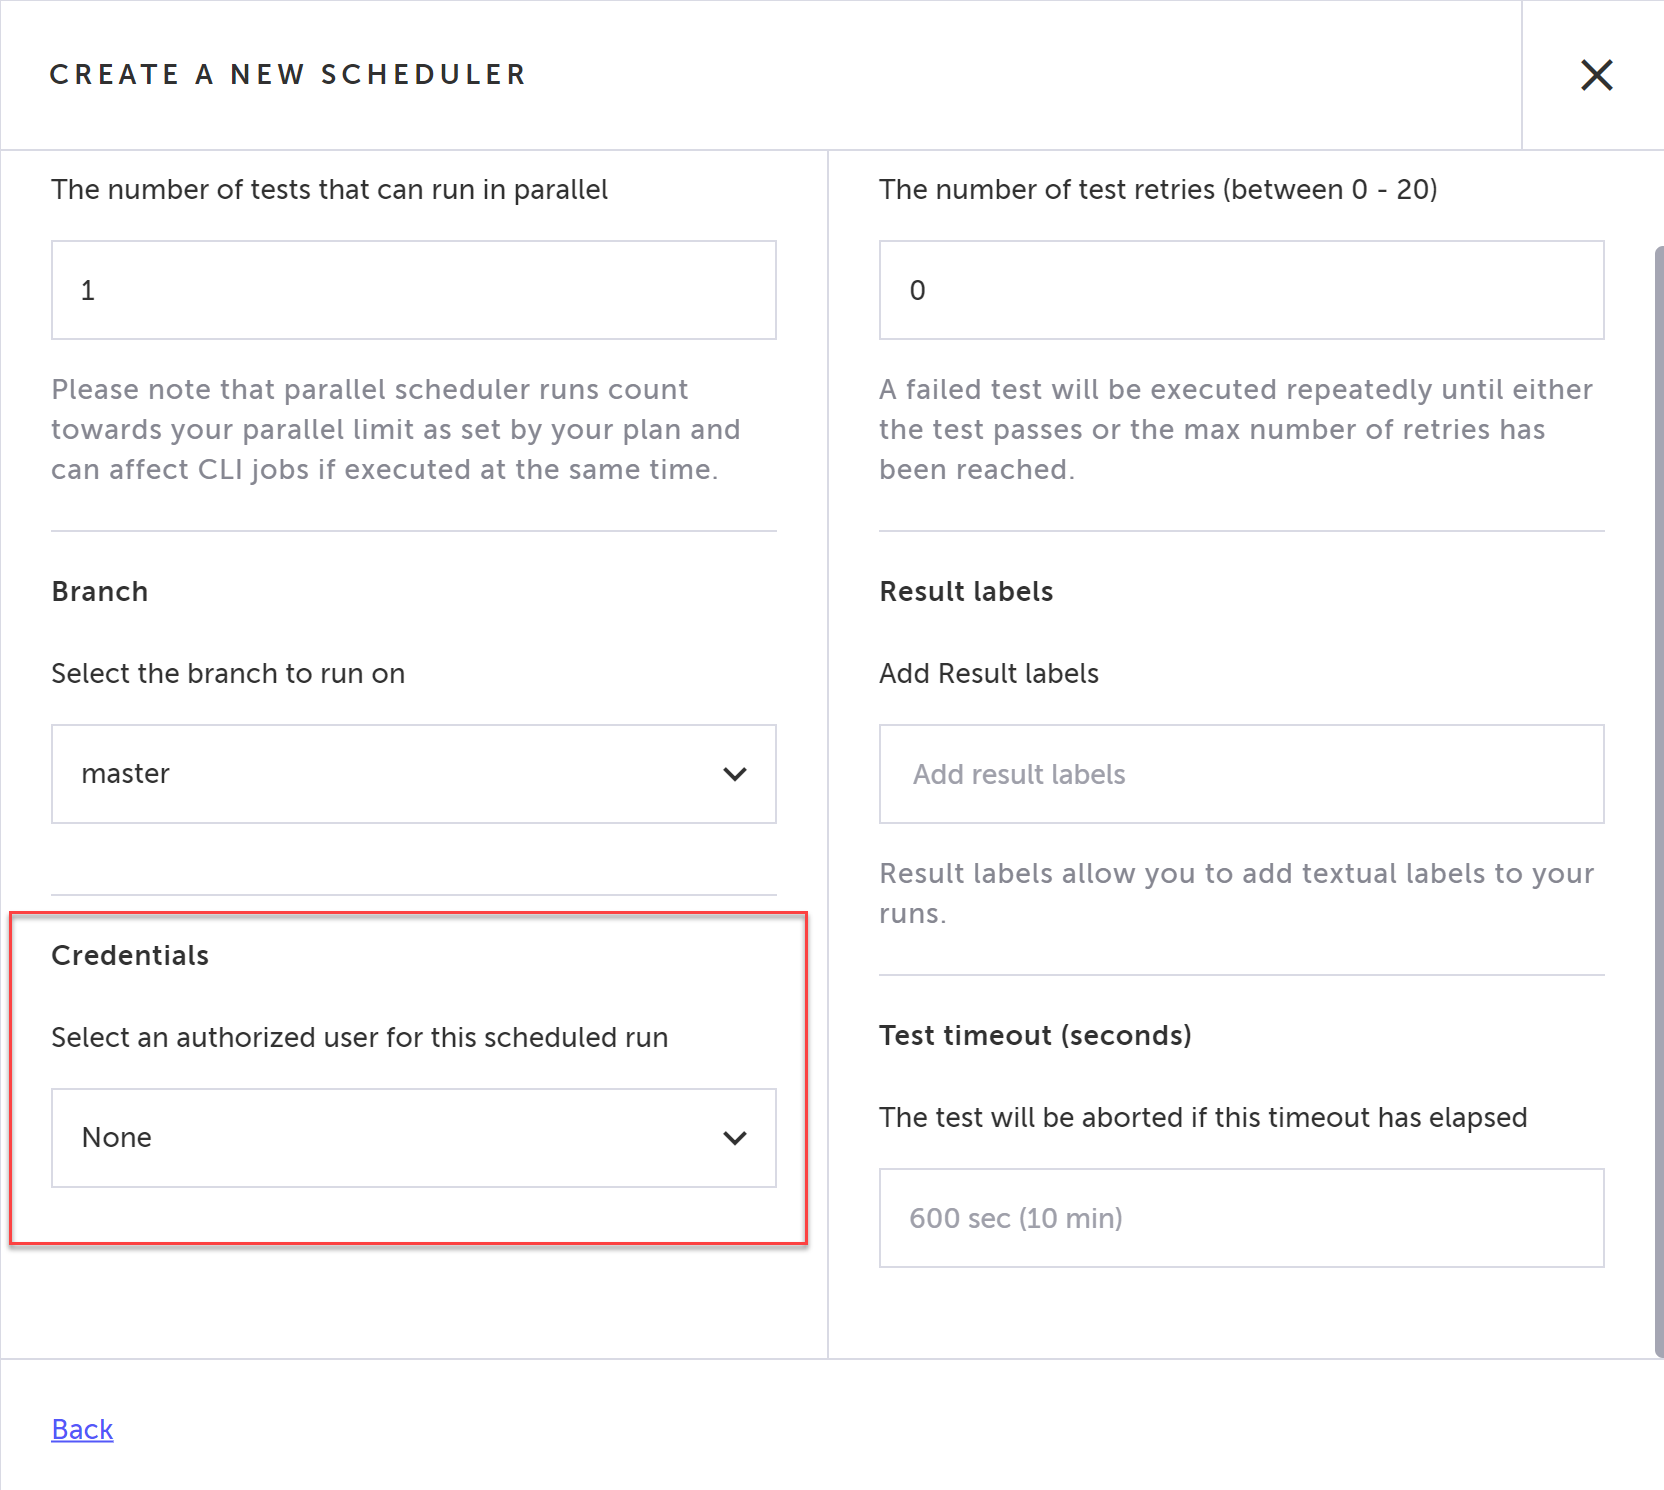This screenshot has width=1664, height=1490.
Task: Click the Result labels section heading
Action: (966, 591)
